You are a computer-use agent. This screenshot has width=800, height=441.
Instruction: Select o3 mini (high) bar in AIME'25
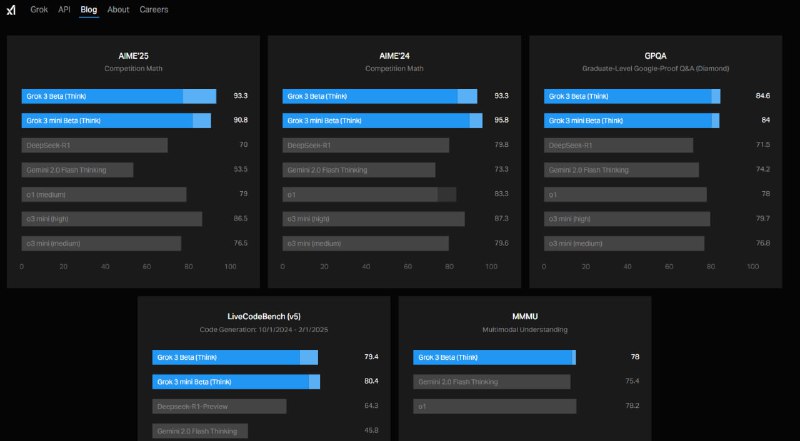(x=112, y=219)
